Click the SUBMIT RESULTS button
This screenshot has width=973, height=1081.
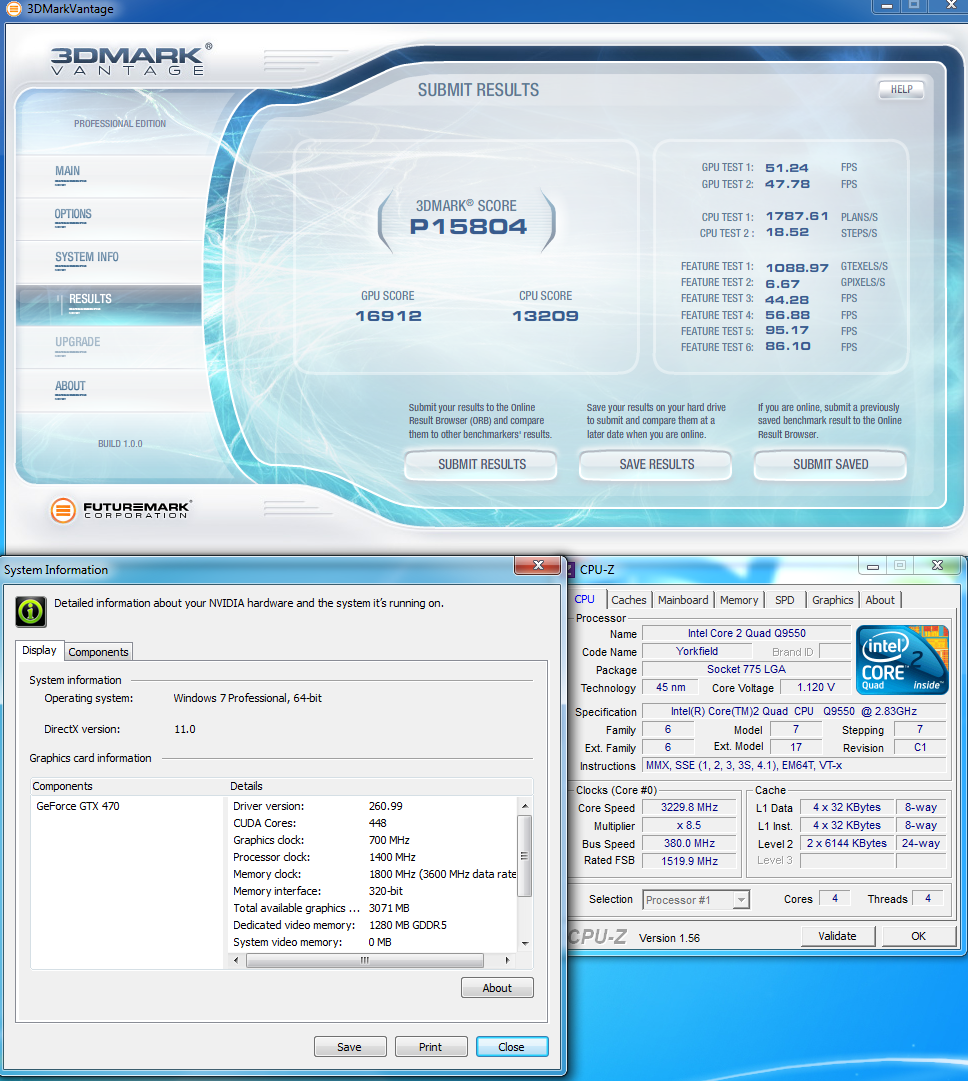481,465
